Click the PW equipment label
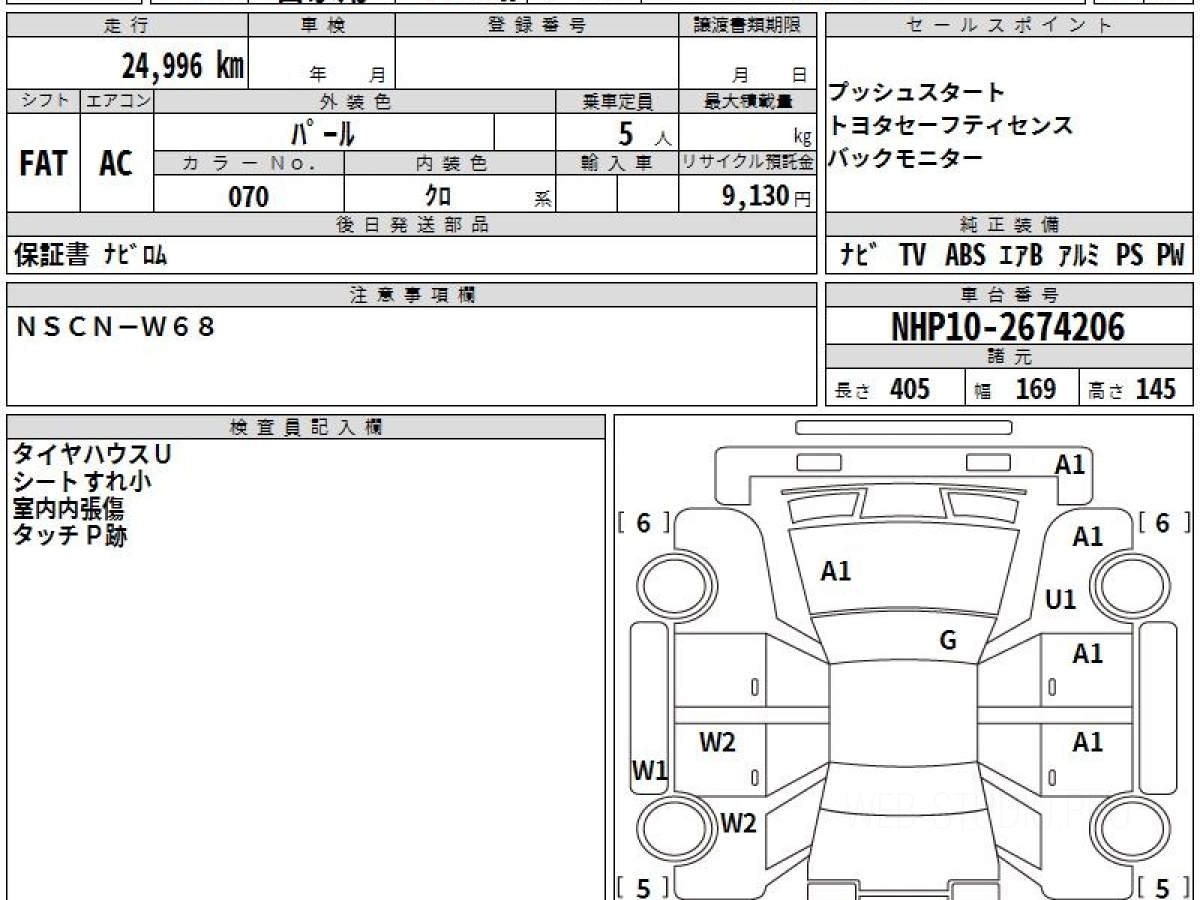 pyautogui.click(x=1170, y=256)
